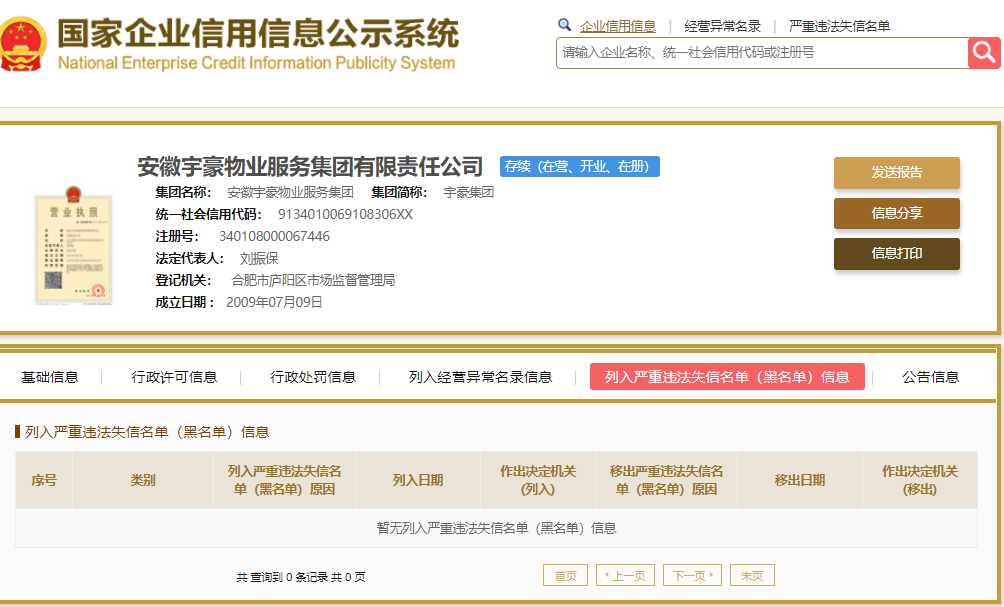Click the 下一页 next page button
Image resolution: width=1004 pixels, height=607 pixels.
tap(693, 576)
